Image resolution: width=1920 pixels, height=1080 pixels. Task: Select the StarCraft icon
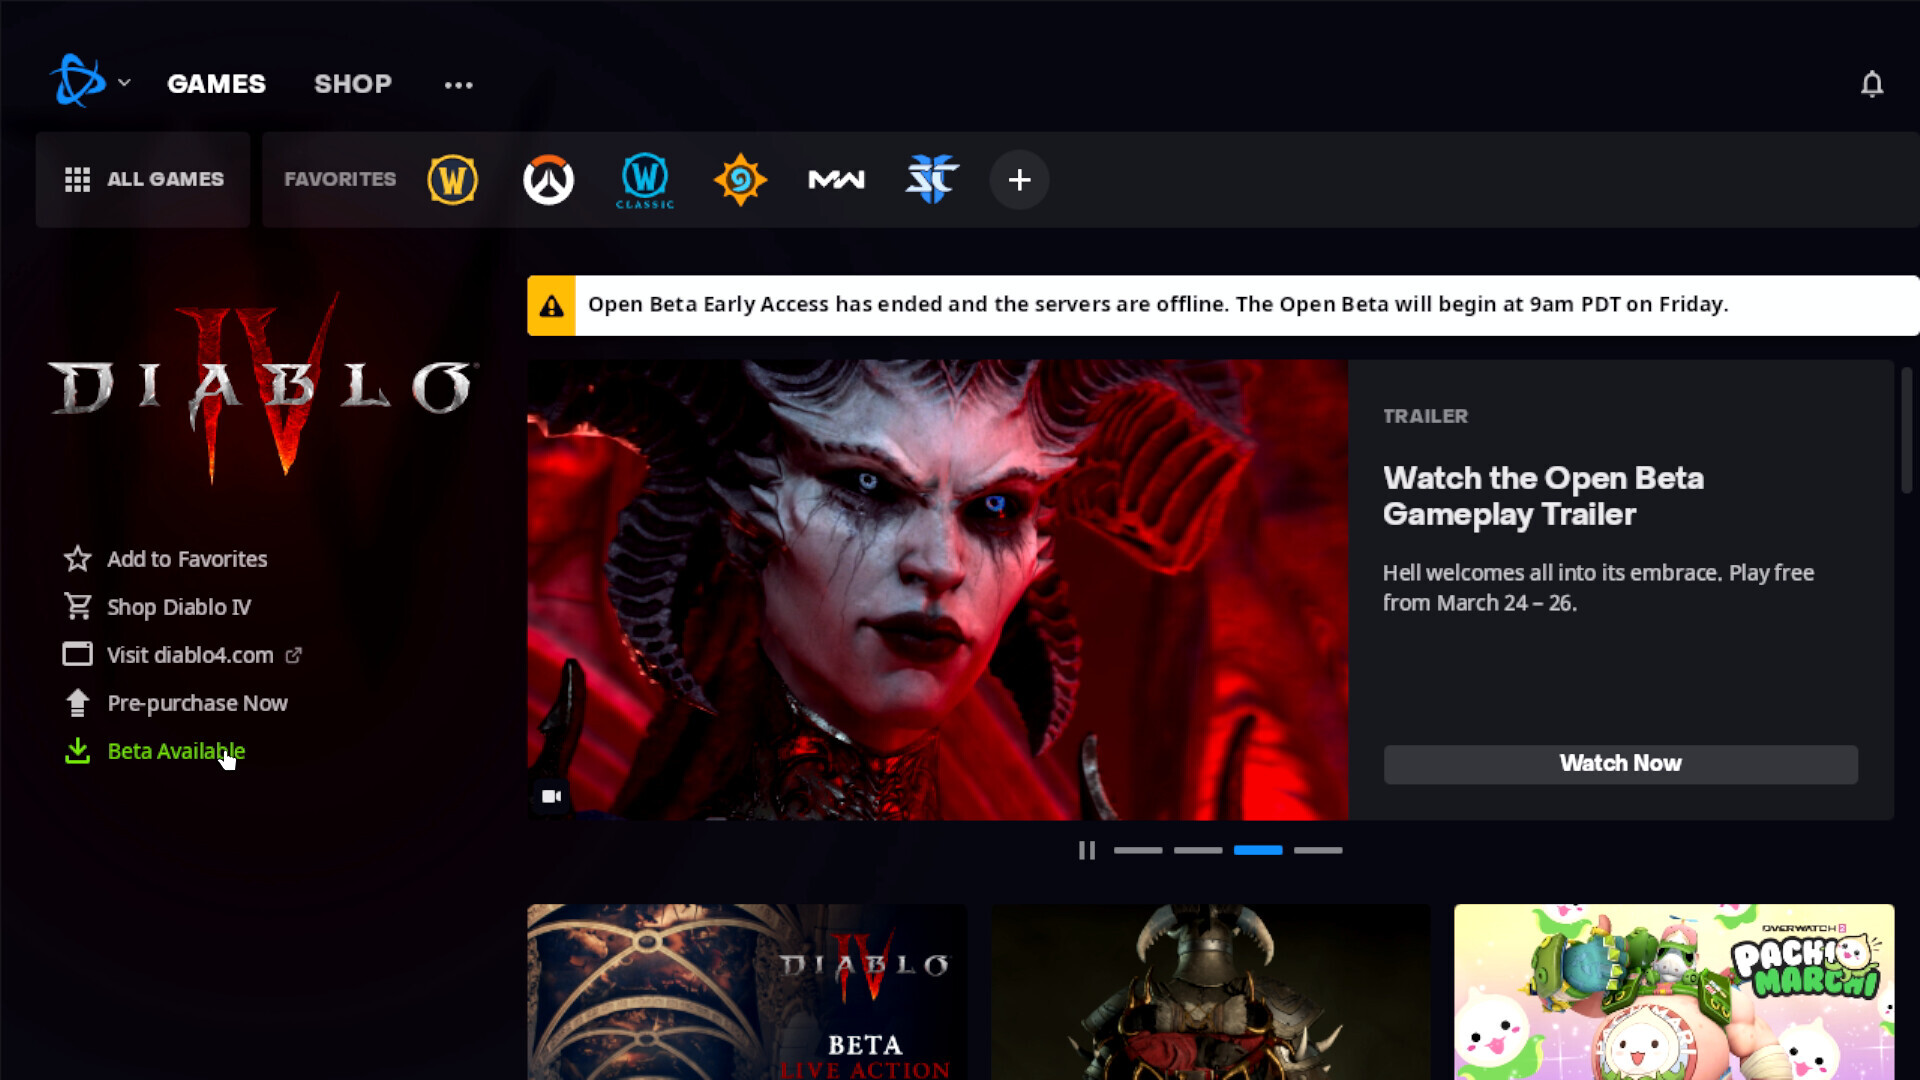[932, 179]
